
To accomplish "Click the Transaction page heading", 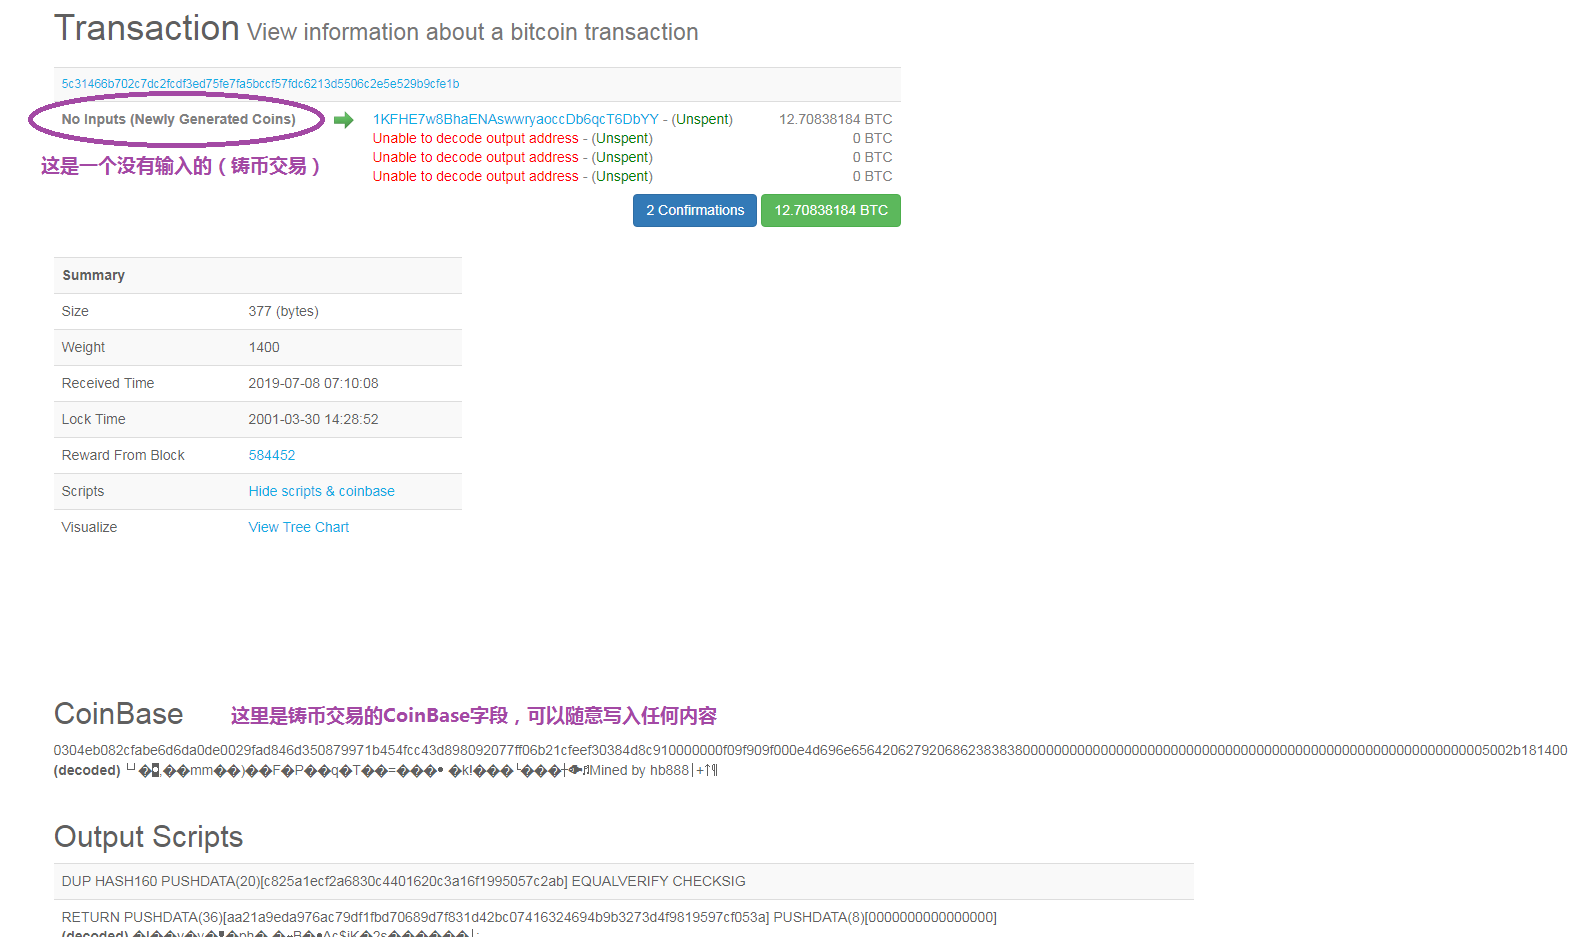I will pyautogui.click(x=147, y=28).
